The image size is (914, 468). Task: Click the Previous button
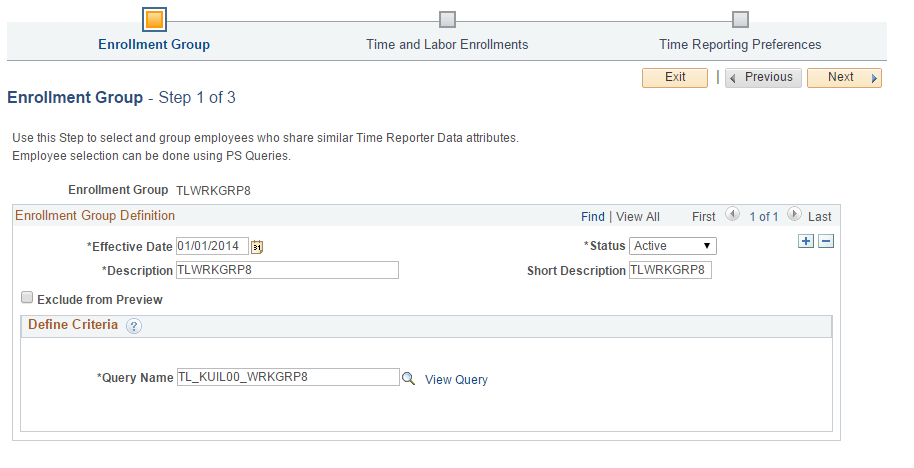click(x=763, y=78)
